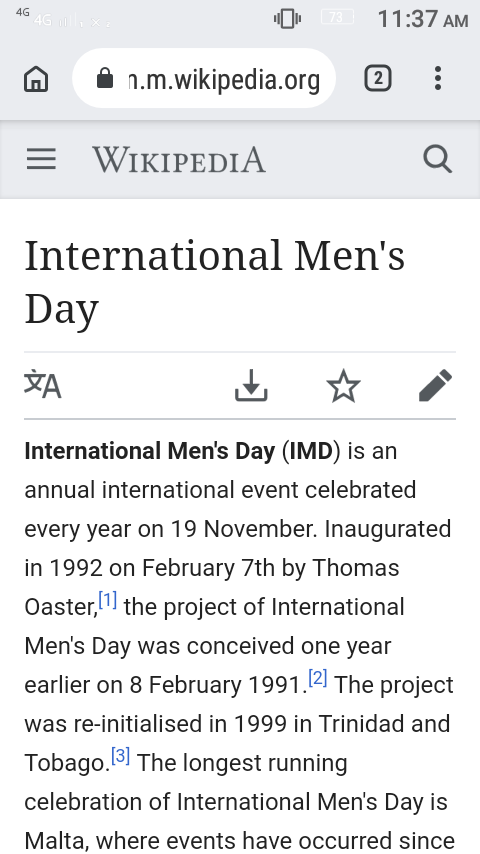Tap the vibrate mode status icon
Viewport: 480px width, 854px height.
(288, 19)
